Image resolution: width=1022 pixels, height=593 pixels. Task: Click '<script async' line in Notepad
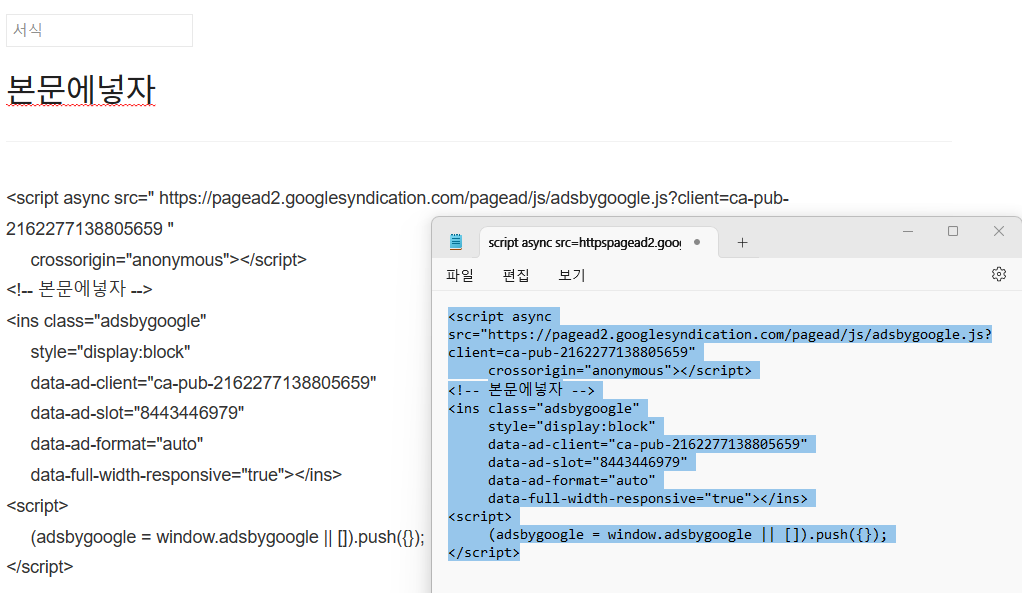tap(500, 317)
